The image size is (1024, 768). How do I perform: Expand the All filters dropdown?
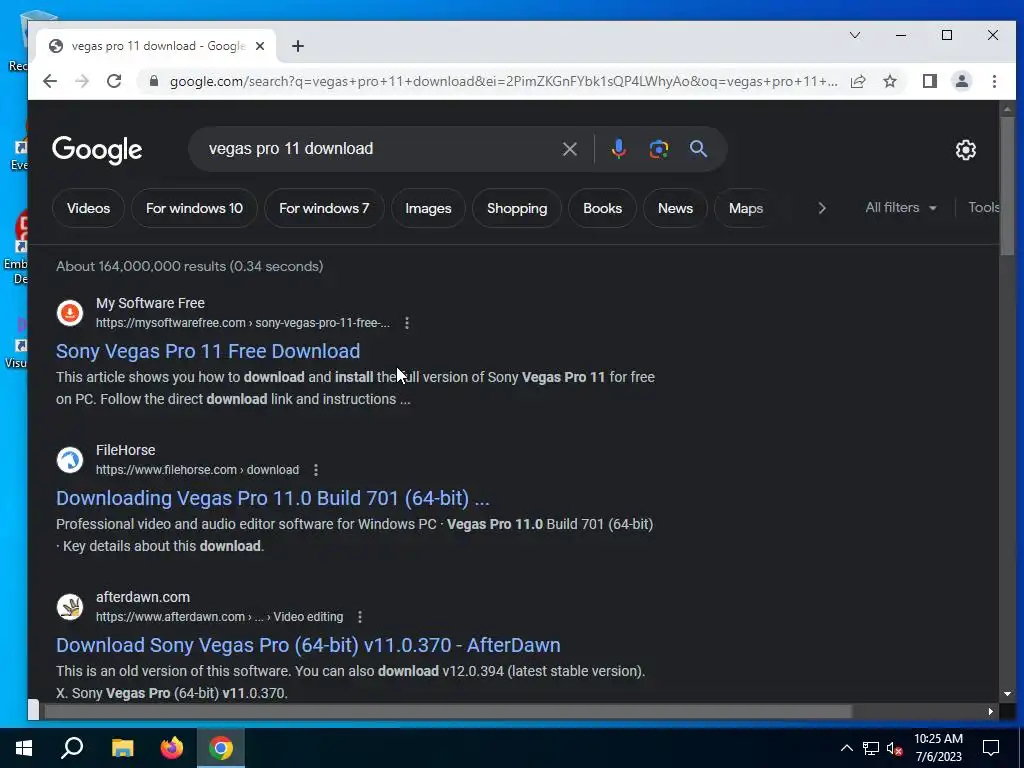(x=901, y=208)
